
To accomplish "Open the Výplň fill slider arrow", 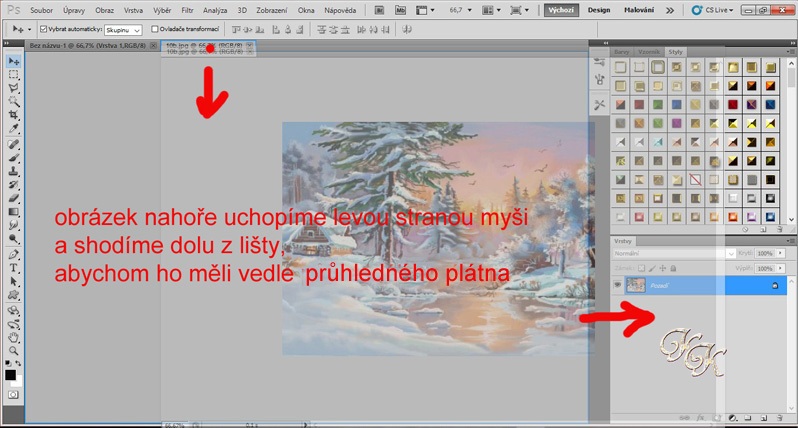I will (780, 268).
